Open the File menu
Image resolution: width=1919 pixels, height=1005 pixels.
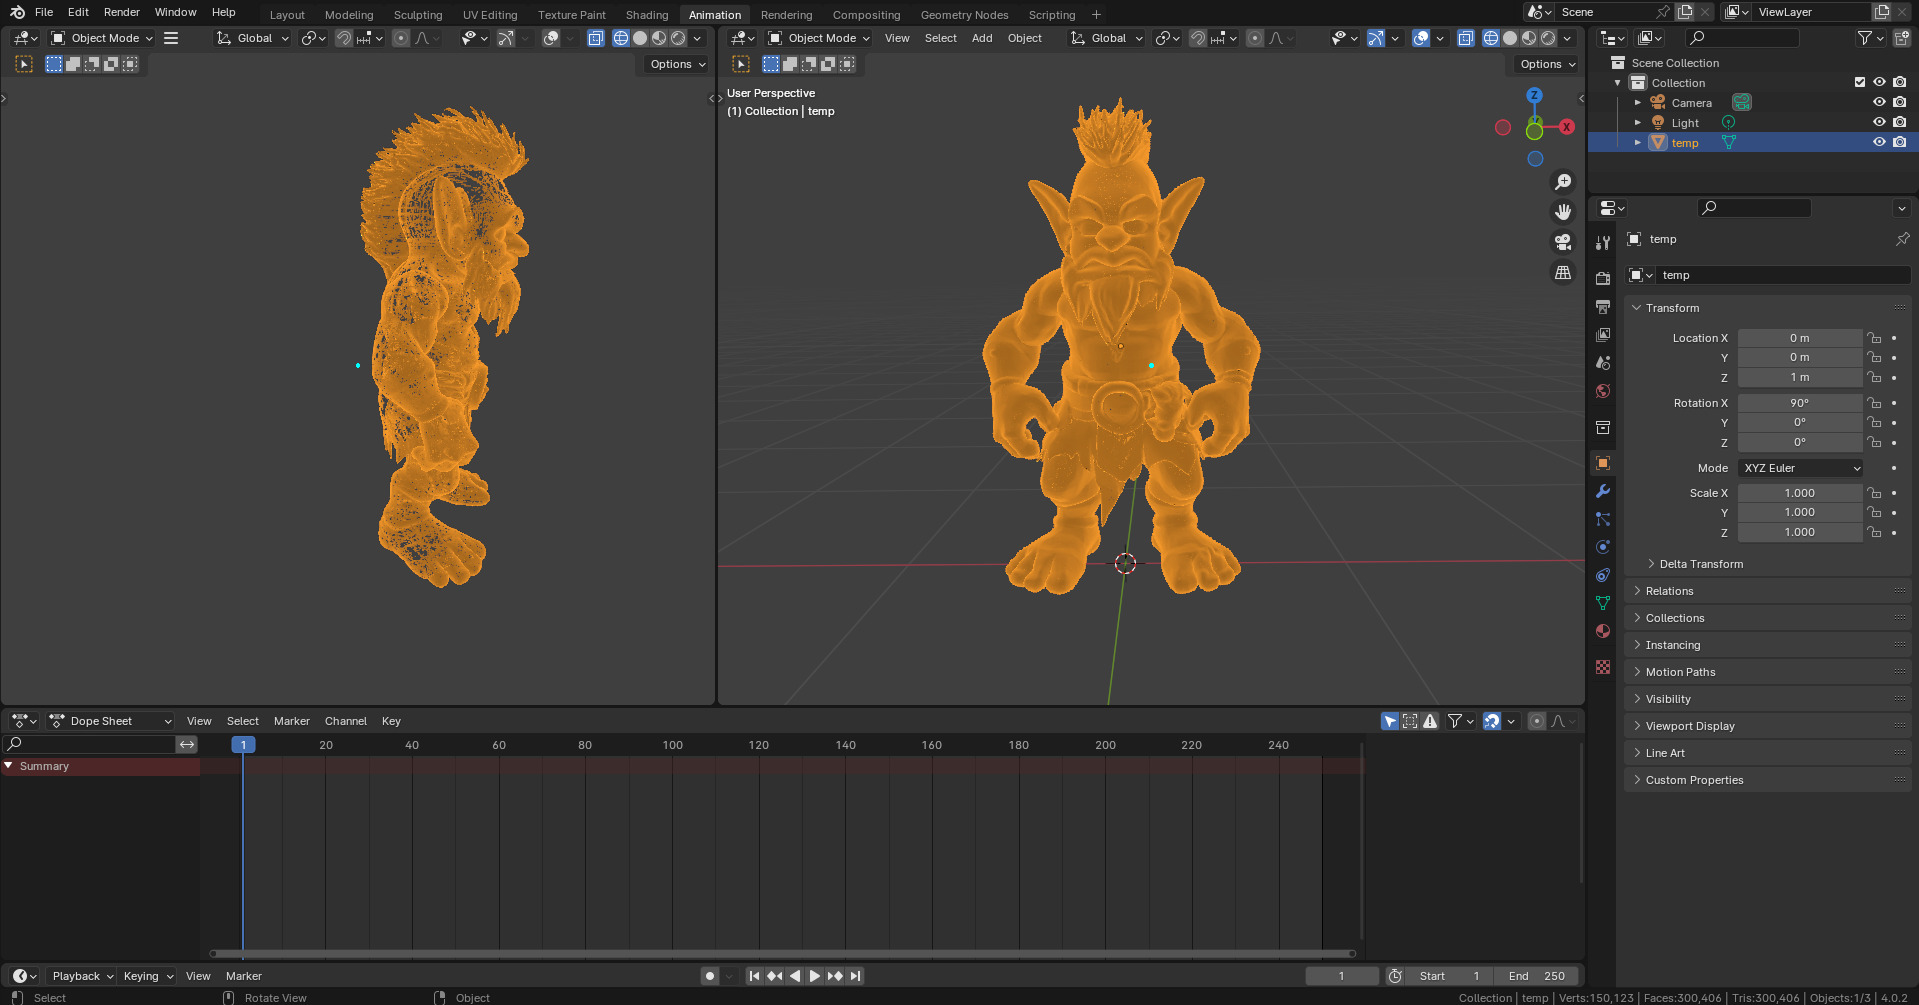pyautogui.click(x=44, y=12)
